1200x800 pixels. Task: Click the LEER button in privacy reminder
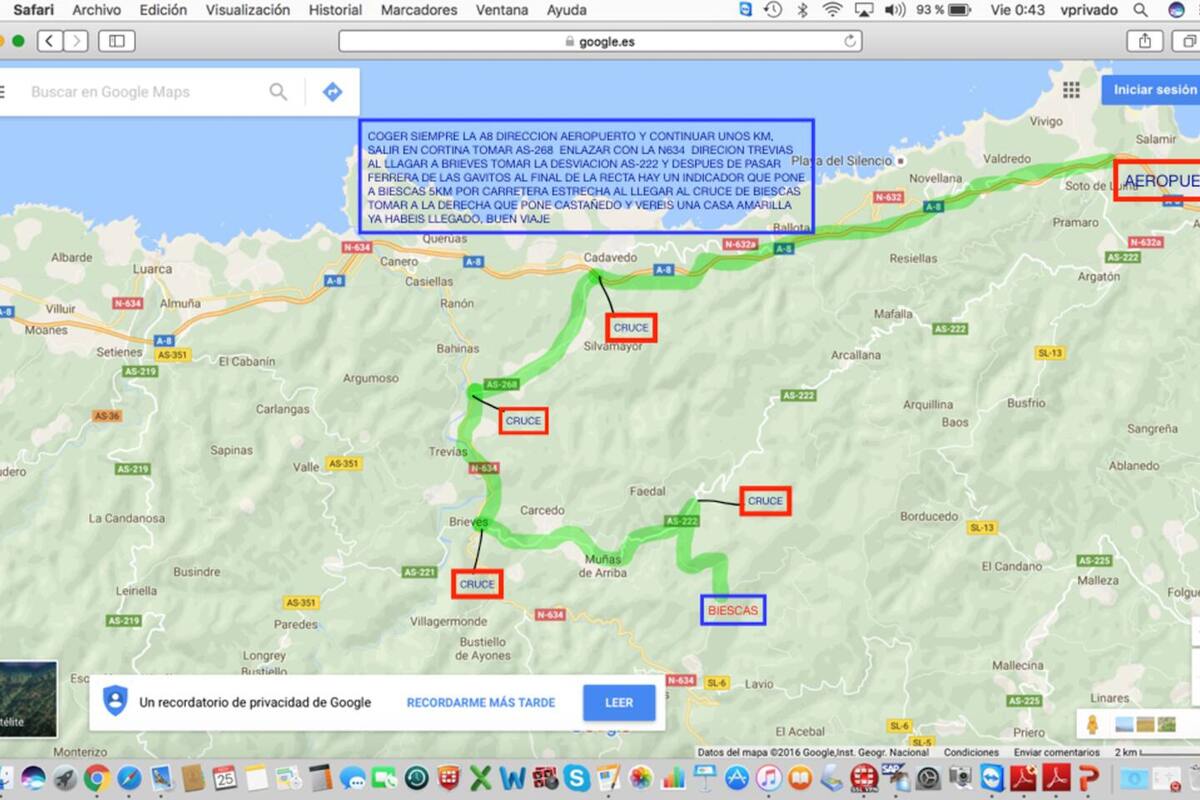[x=619, y=703]
